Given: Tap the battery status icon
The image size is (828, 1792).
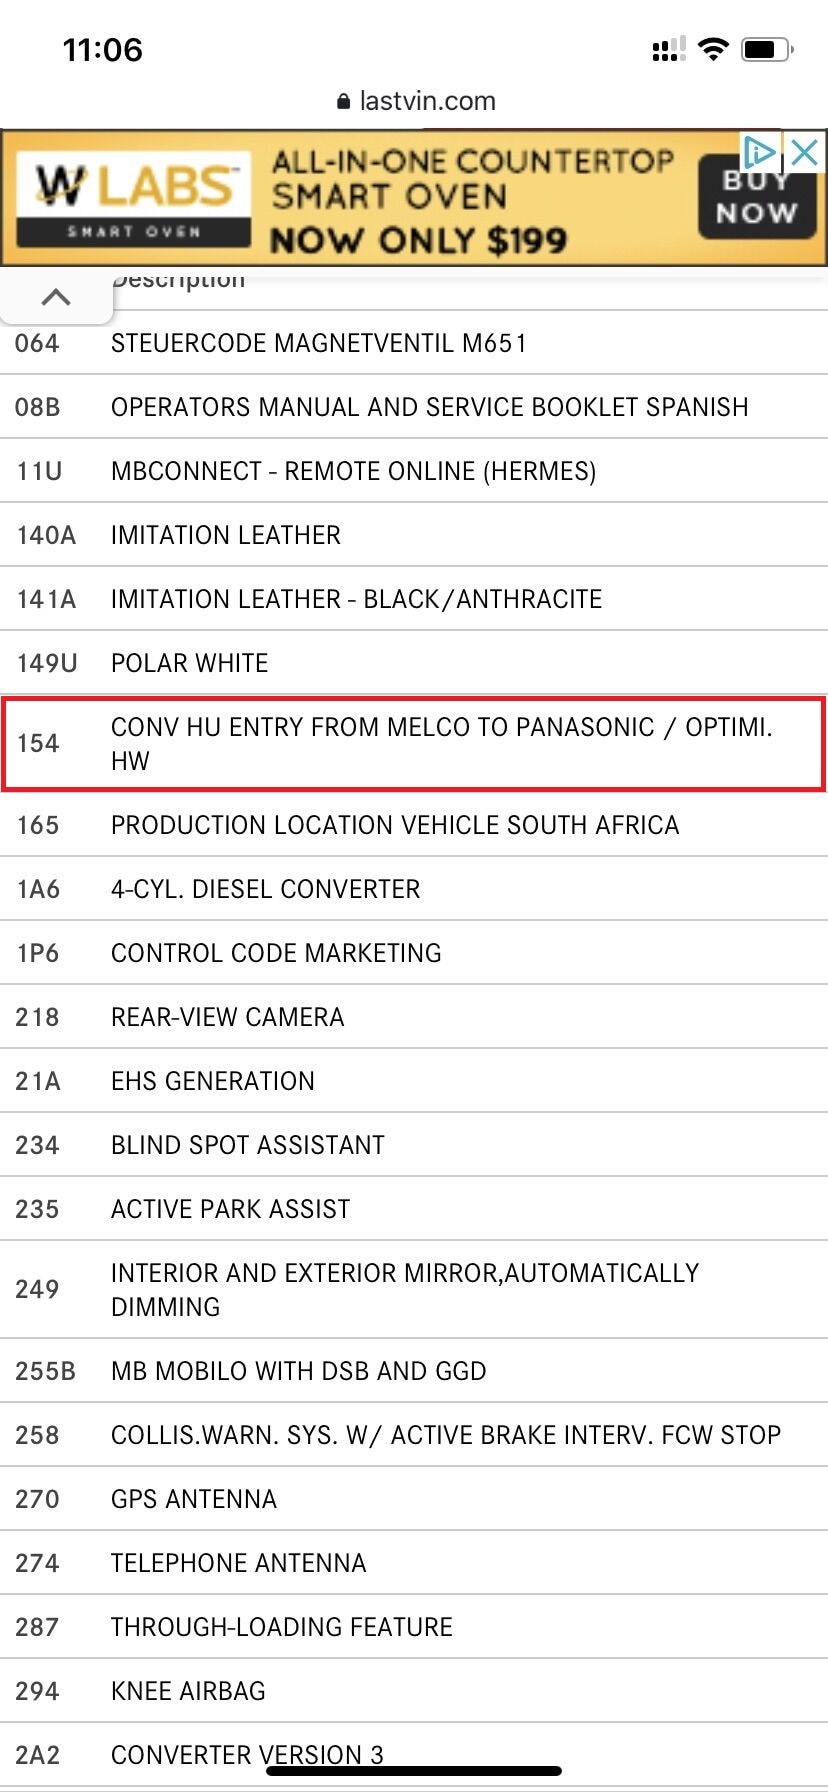Looking at the screenshot, I should [767, 49].
